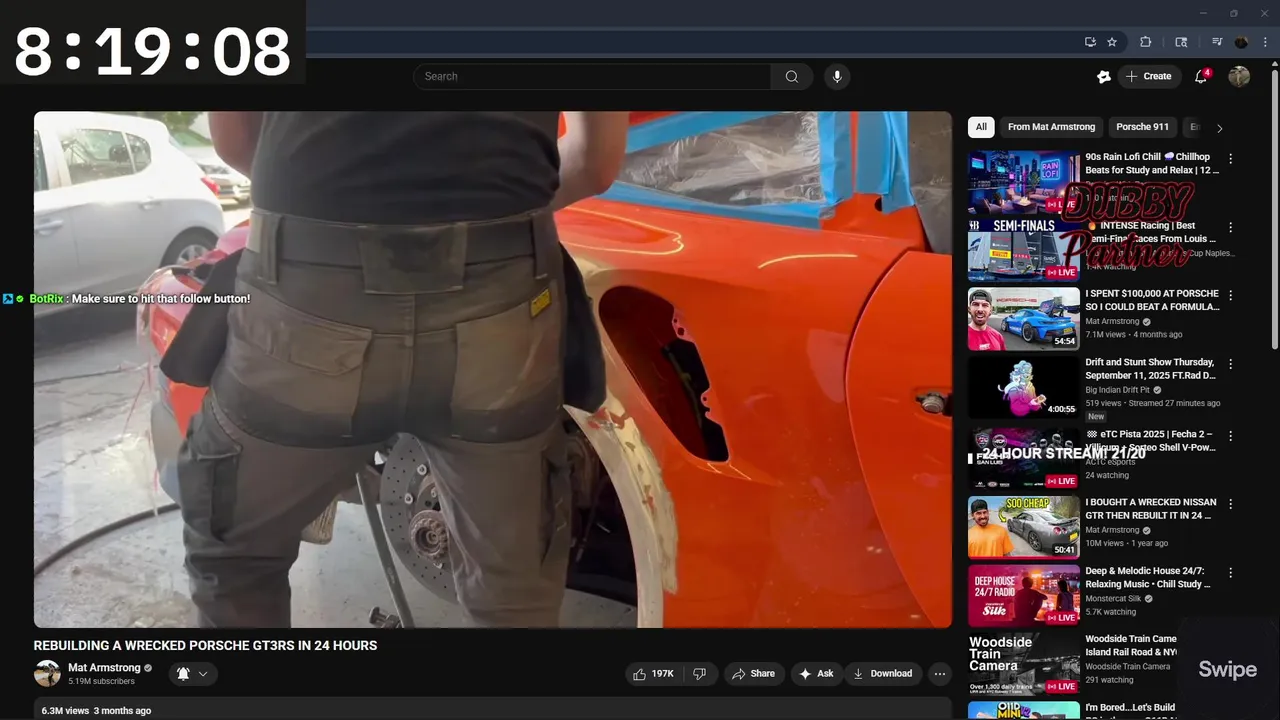
Task: Open options for 90s Rain Lofi video
Action: click(x=1231, y=159)
